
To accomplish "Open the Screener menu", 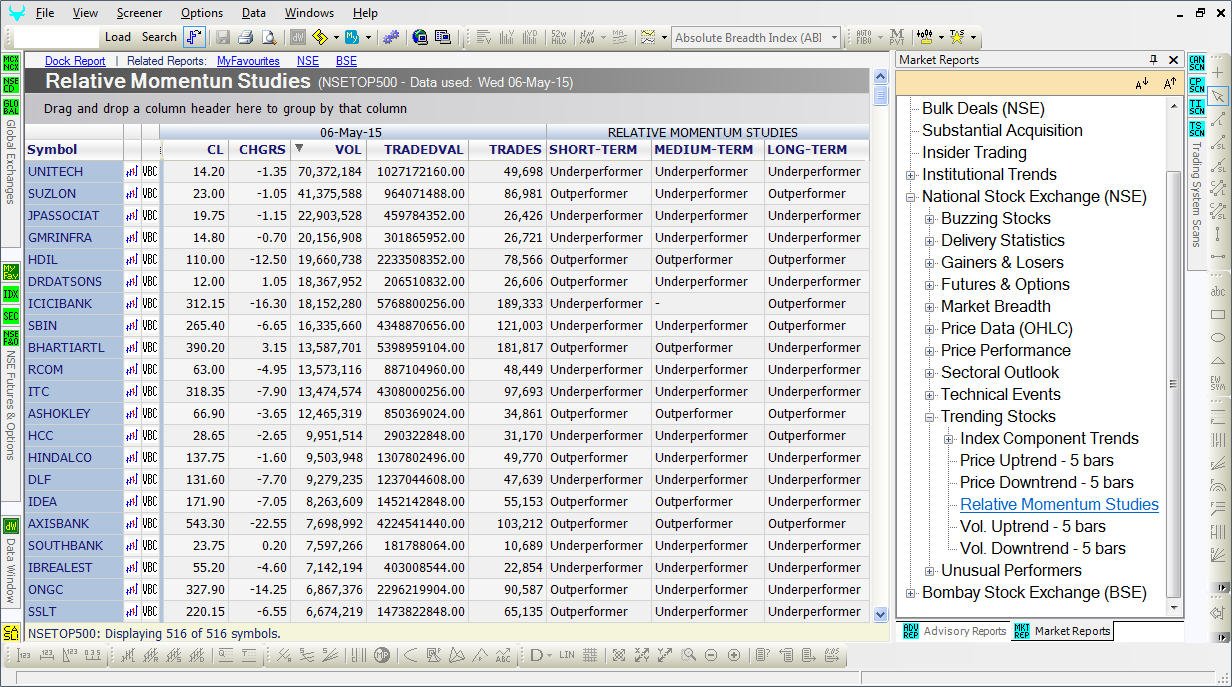I will pos(139,13).
